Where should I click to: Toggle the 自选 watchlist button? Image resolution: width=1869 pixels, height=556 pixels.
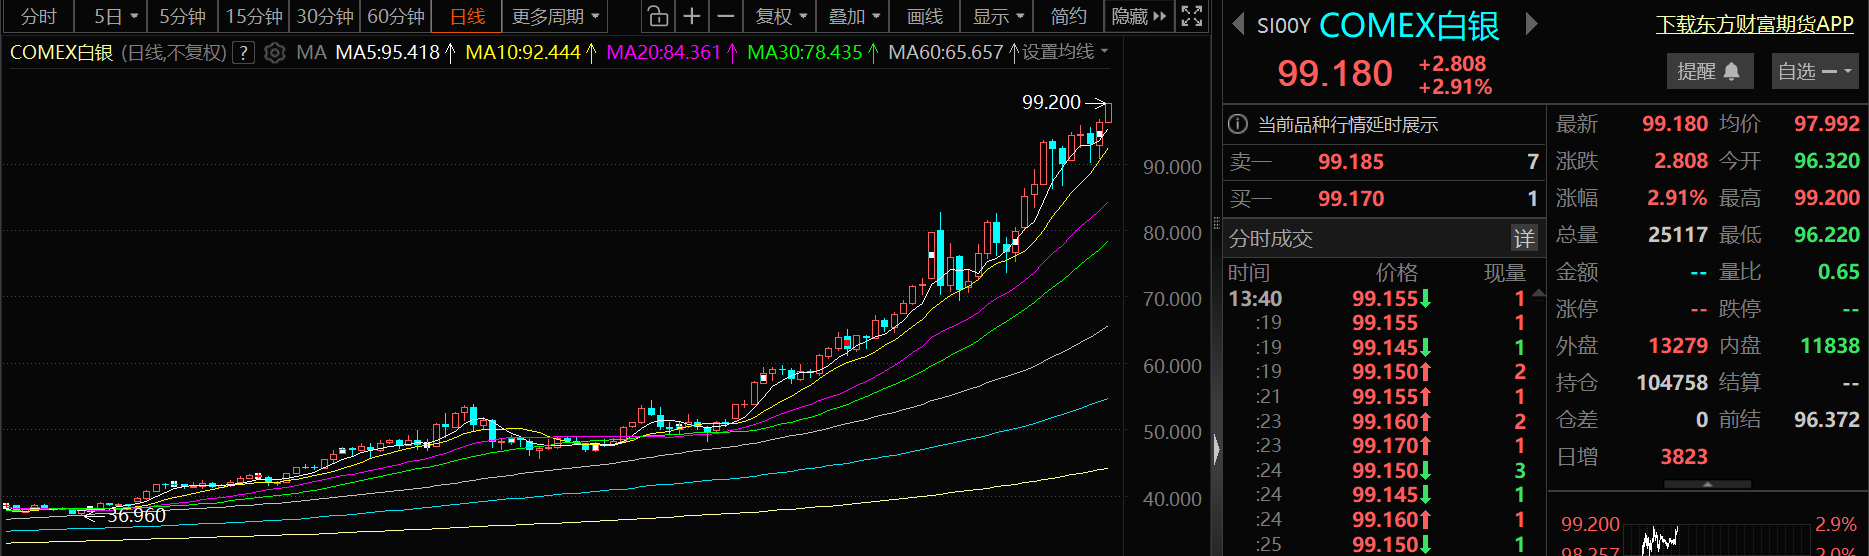(x=1814, y=71)
